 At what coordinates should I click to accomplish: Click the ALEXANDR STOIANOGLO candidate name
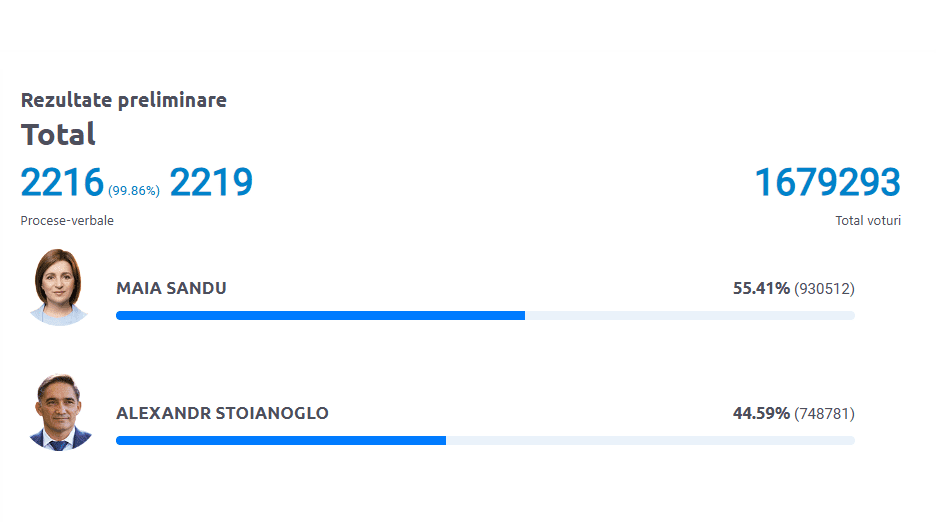pyautogui.click(x=222, y=413)
